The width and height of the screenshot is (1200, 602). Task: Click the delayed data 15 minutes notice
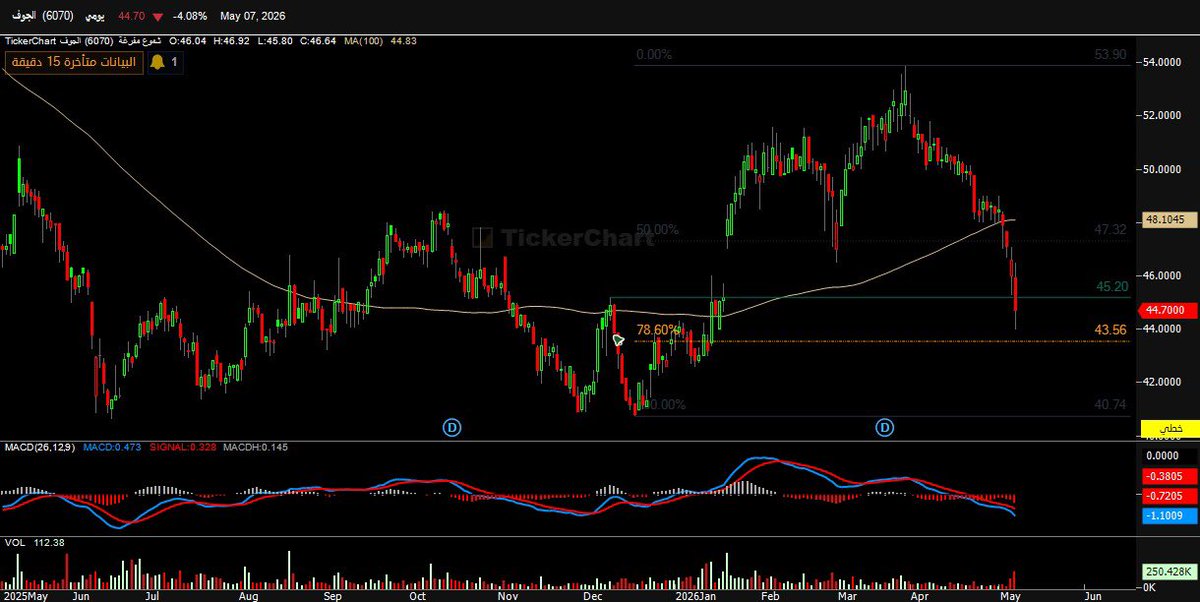point(74,62)
